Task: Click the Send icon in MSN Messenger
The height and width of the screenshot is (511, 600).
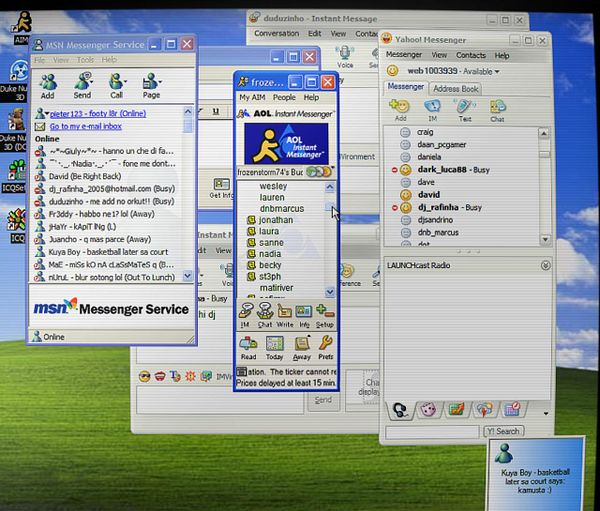Action: tap(82, 86)
